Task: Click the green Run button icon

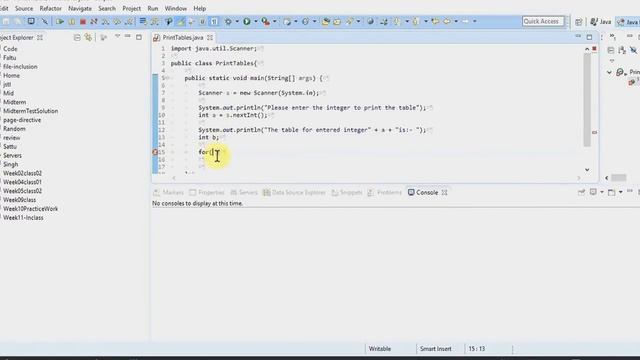Action: tap(247, 21)
